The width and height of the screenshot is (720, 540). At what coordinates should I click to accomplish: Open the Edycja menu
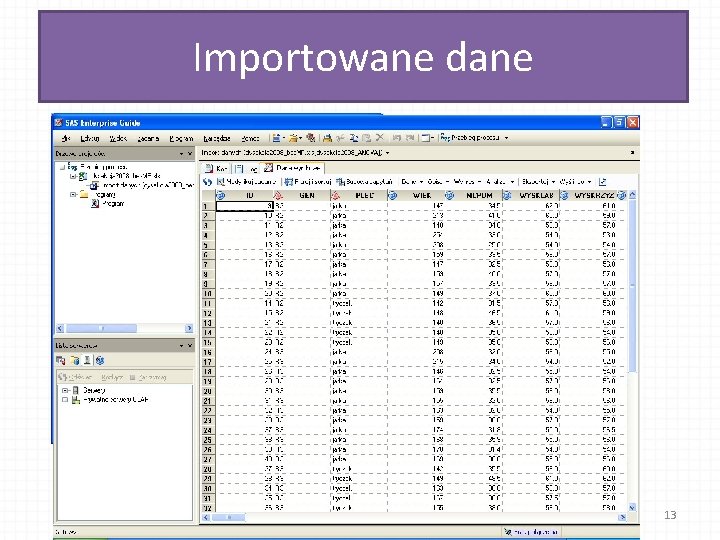90,138
